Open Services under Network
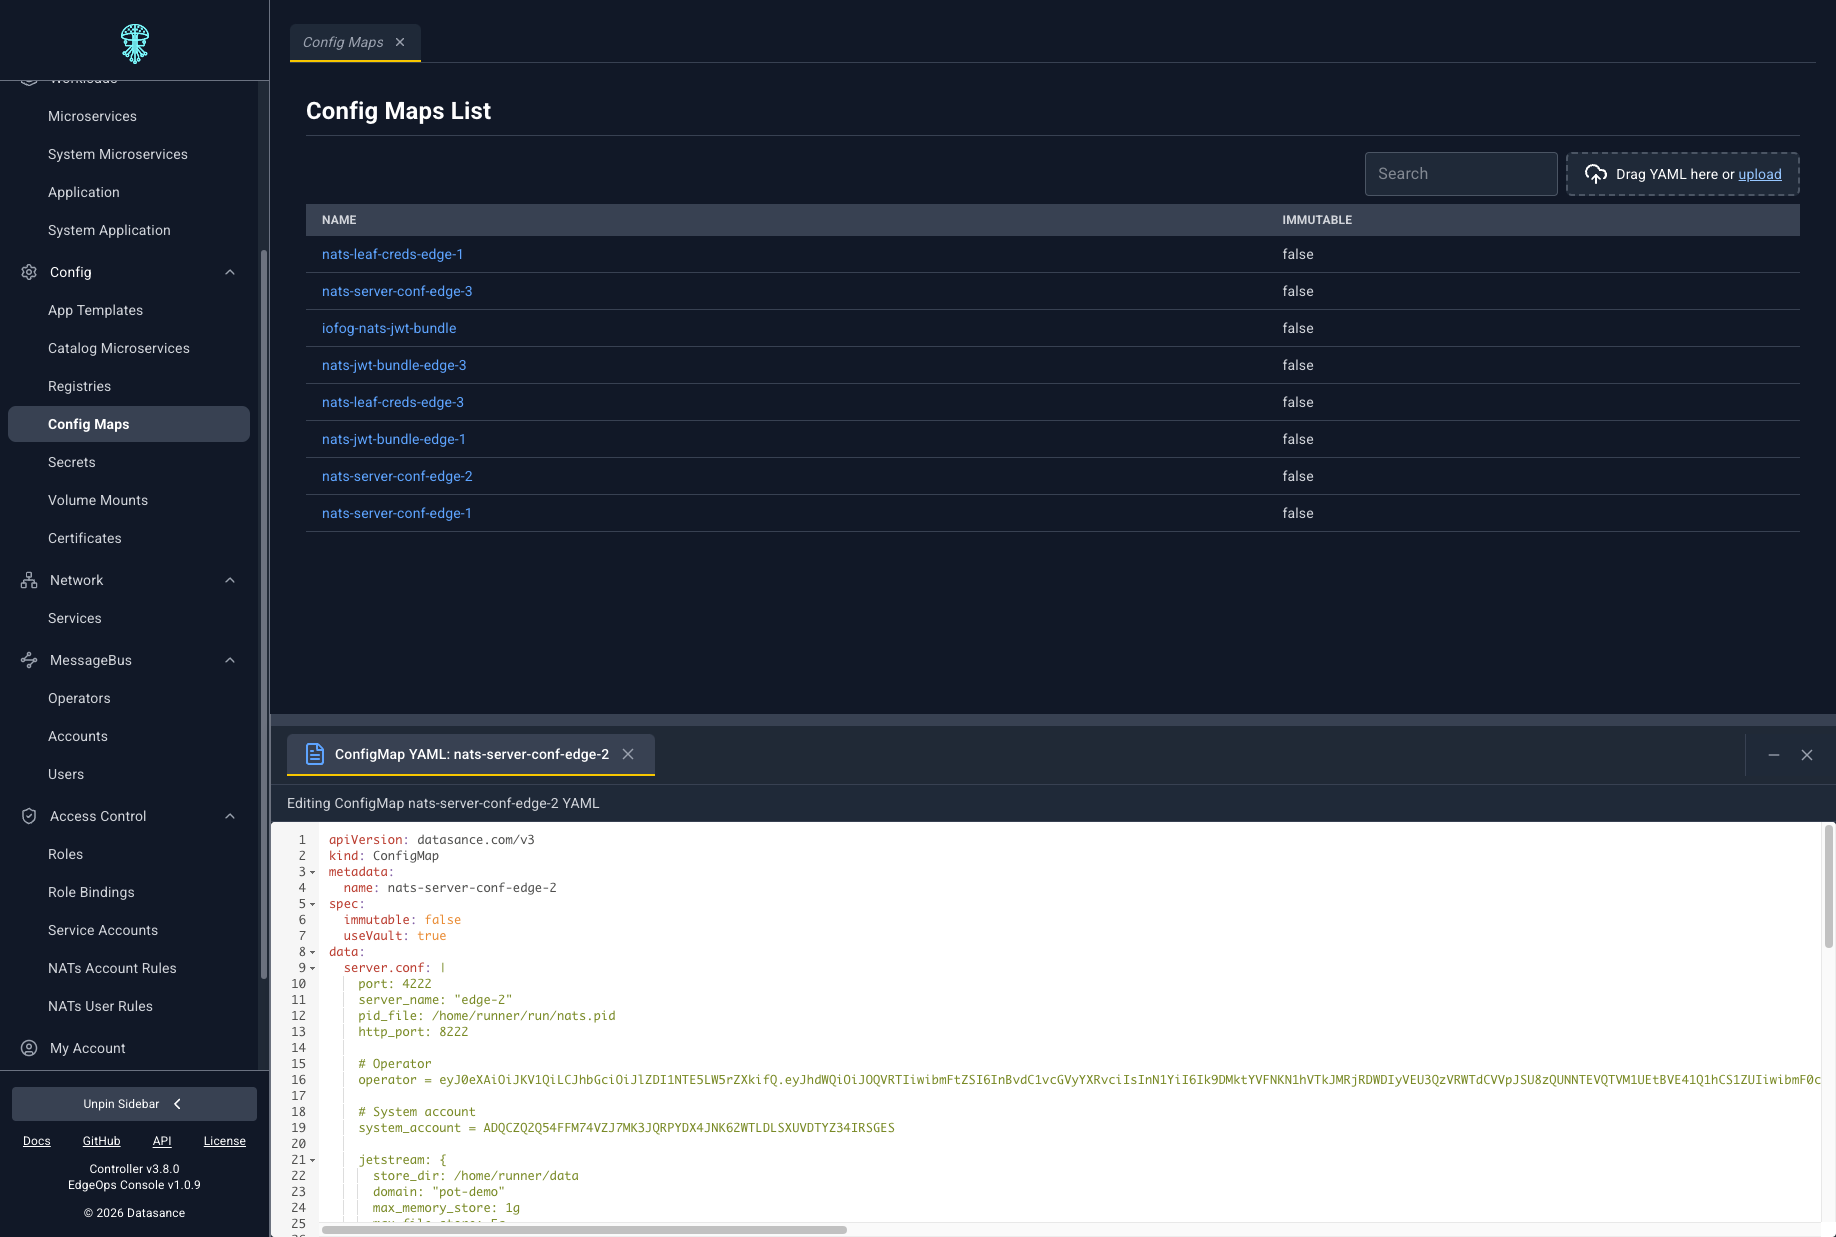 click(x=75, y=618)
